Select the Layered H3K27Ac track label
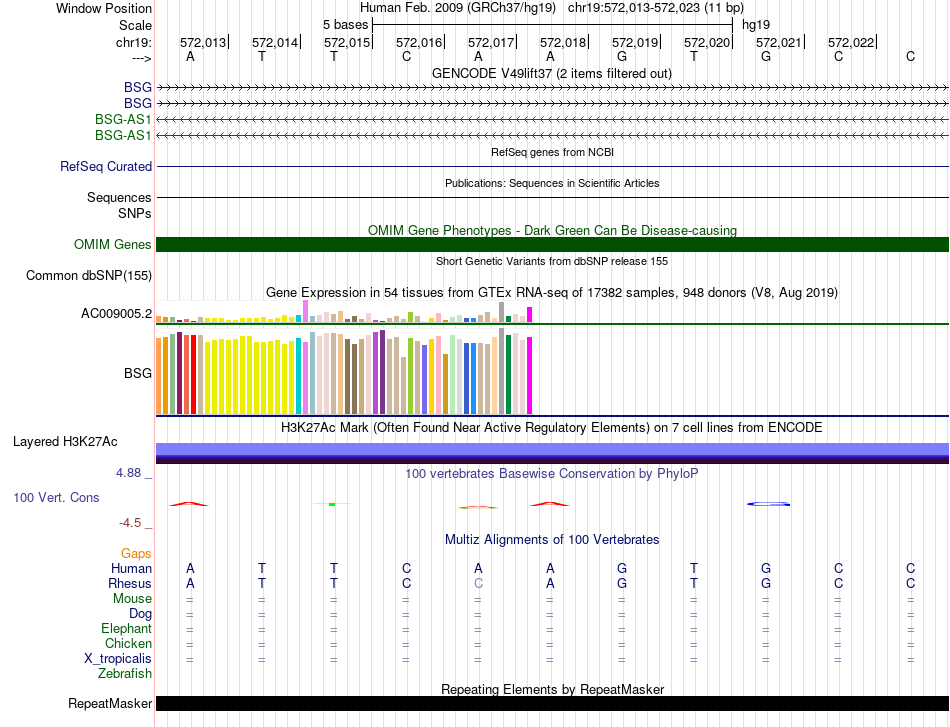This screenshot has height=727, width=950. [65, 442]
